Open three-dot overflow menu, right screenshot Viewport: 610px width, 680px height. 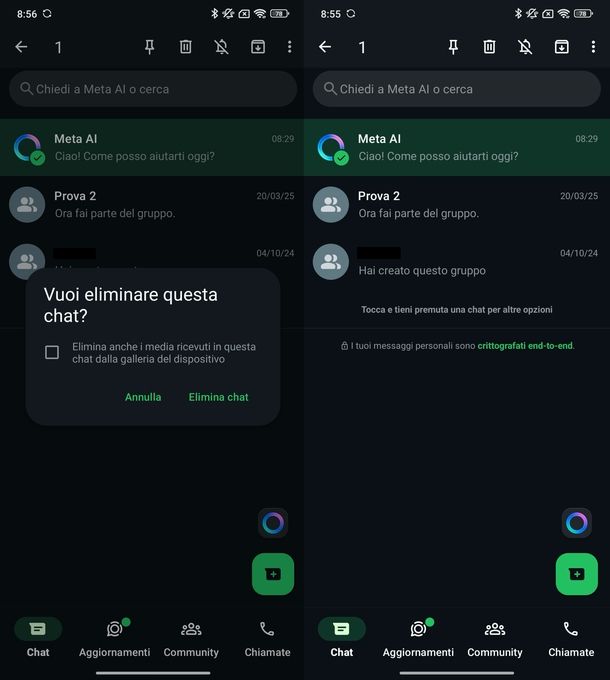(594, 47)
